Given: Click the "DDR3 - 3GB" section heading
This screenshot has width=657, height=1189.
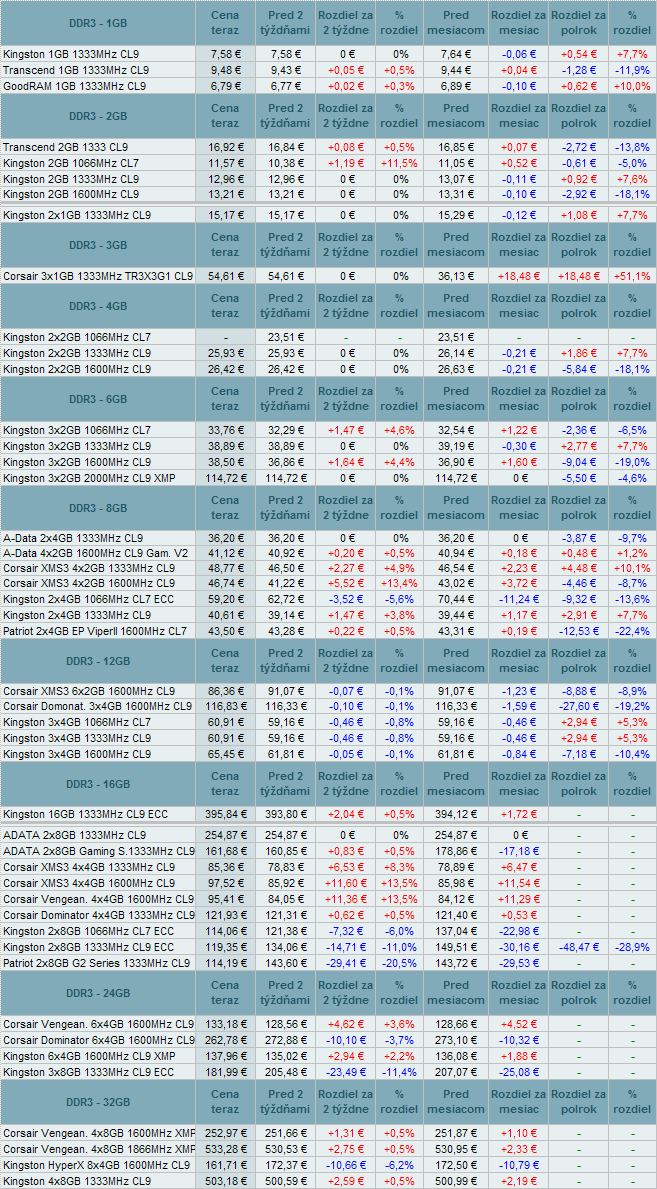Looking at the screenshot, I should tap(98, 246).
